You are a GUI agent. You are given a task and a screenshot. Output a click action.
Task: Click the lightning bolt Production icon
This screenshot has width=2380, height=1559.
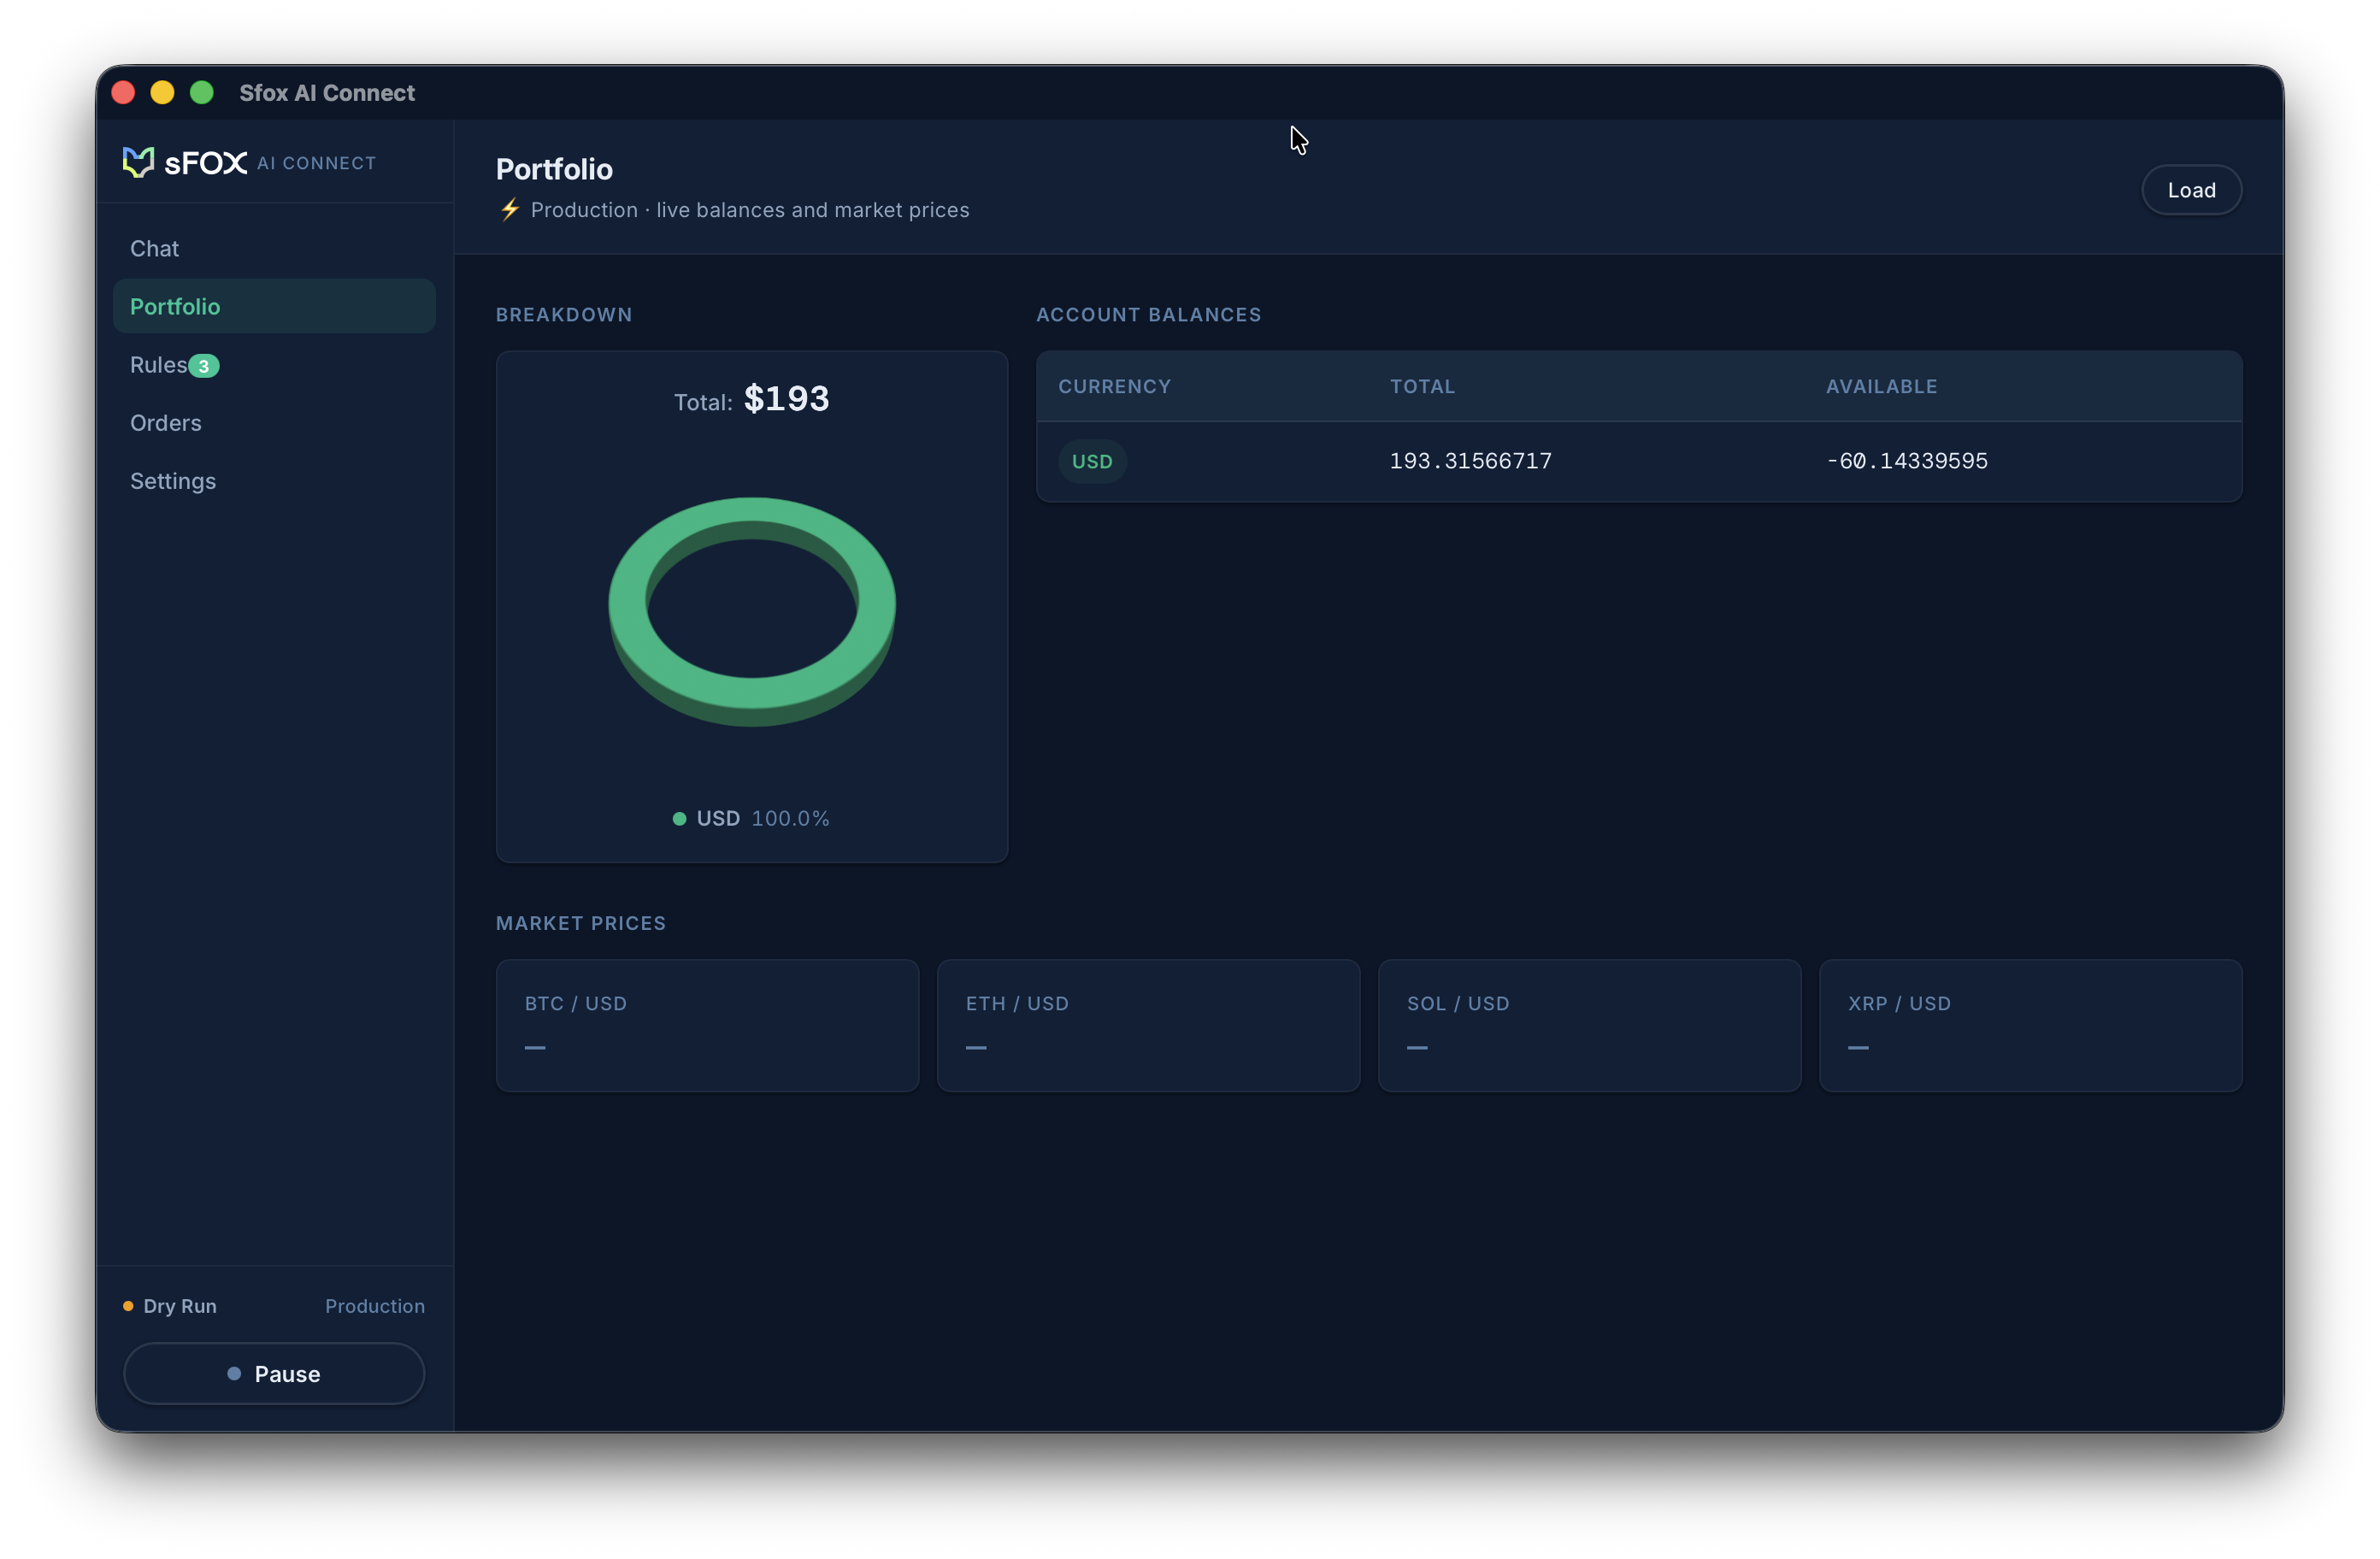pos(510,210)
